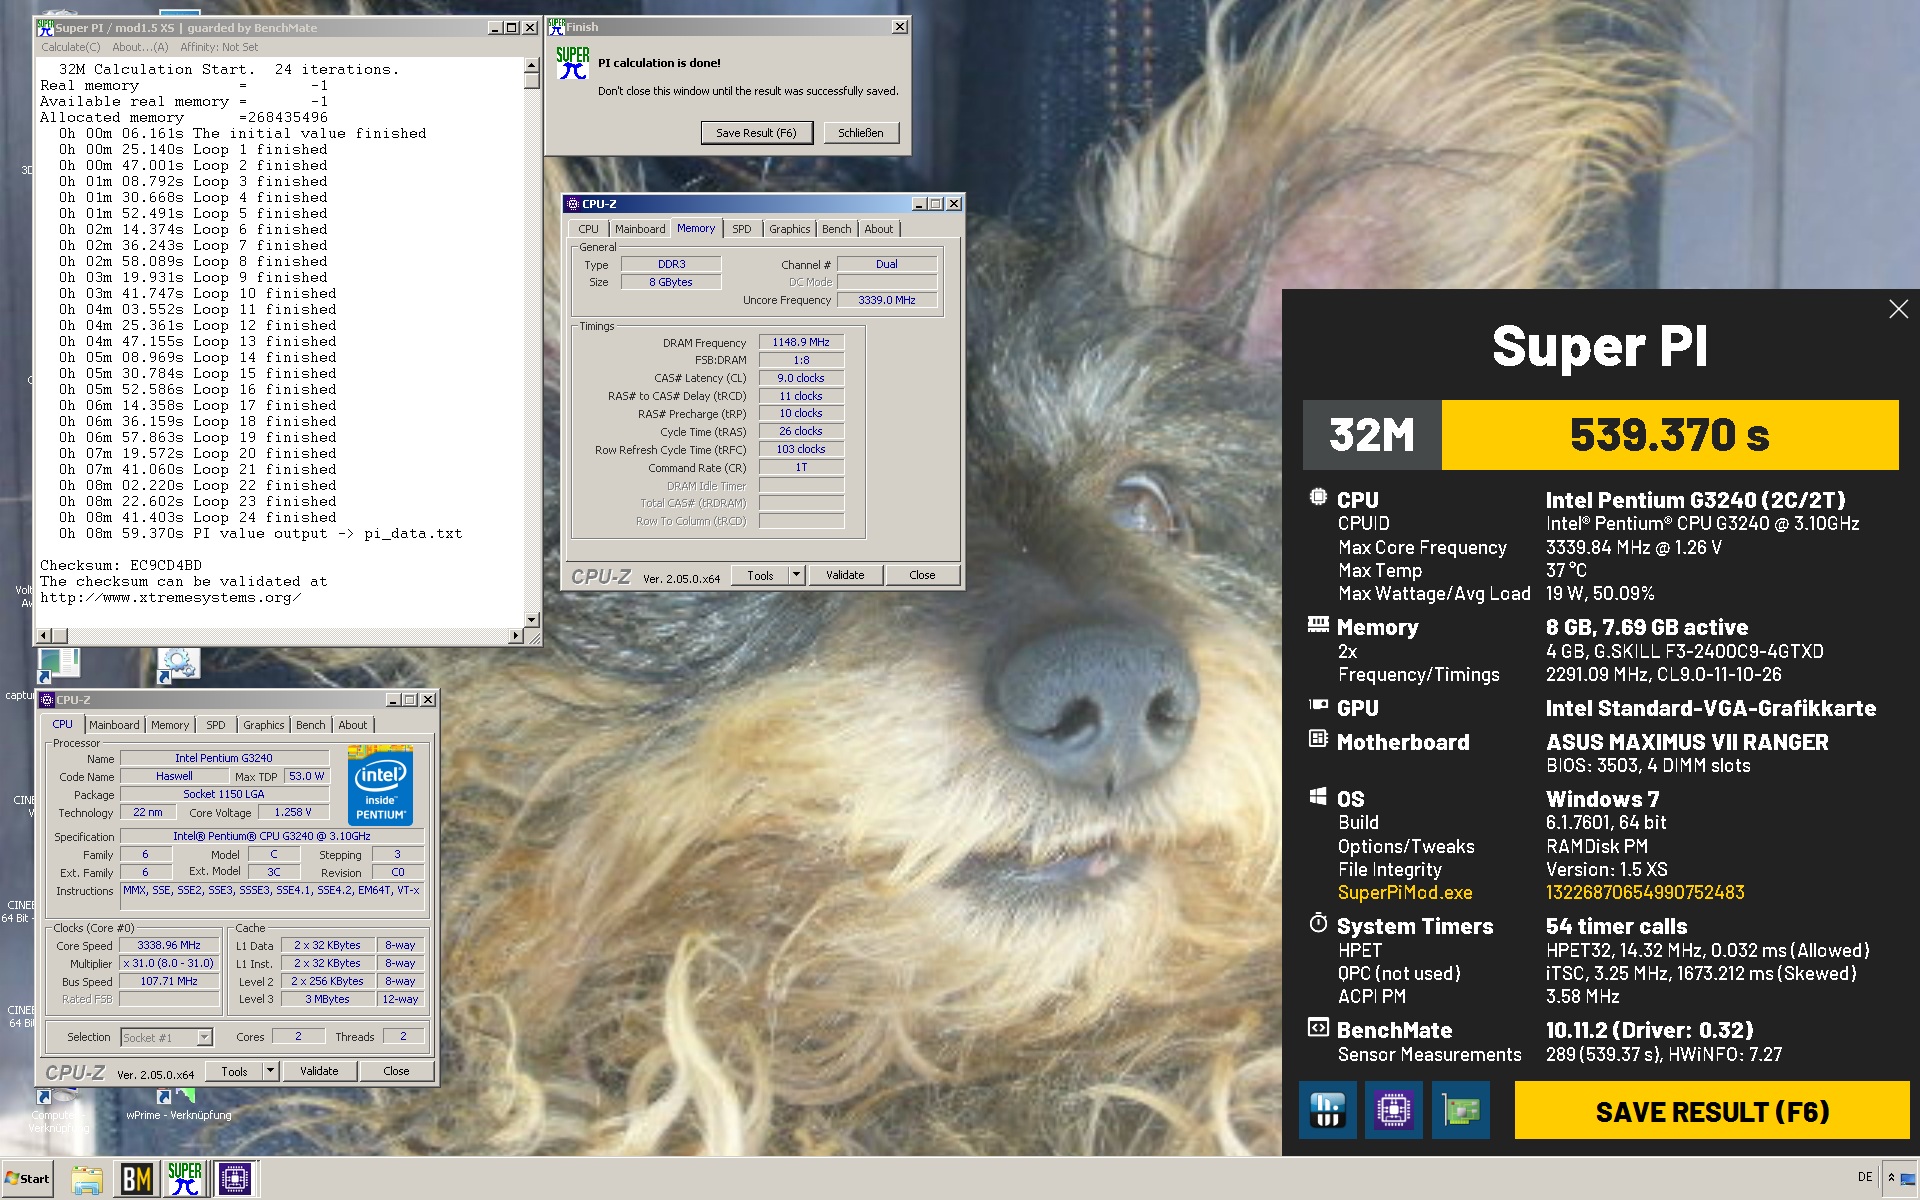Image resolution: width=1920 pixels, height=1200 pixels.
Task: Open the wPrime desktop shortcut
Action: tap(178, 1103)
